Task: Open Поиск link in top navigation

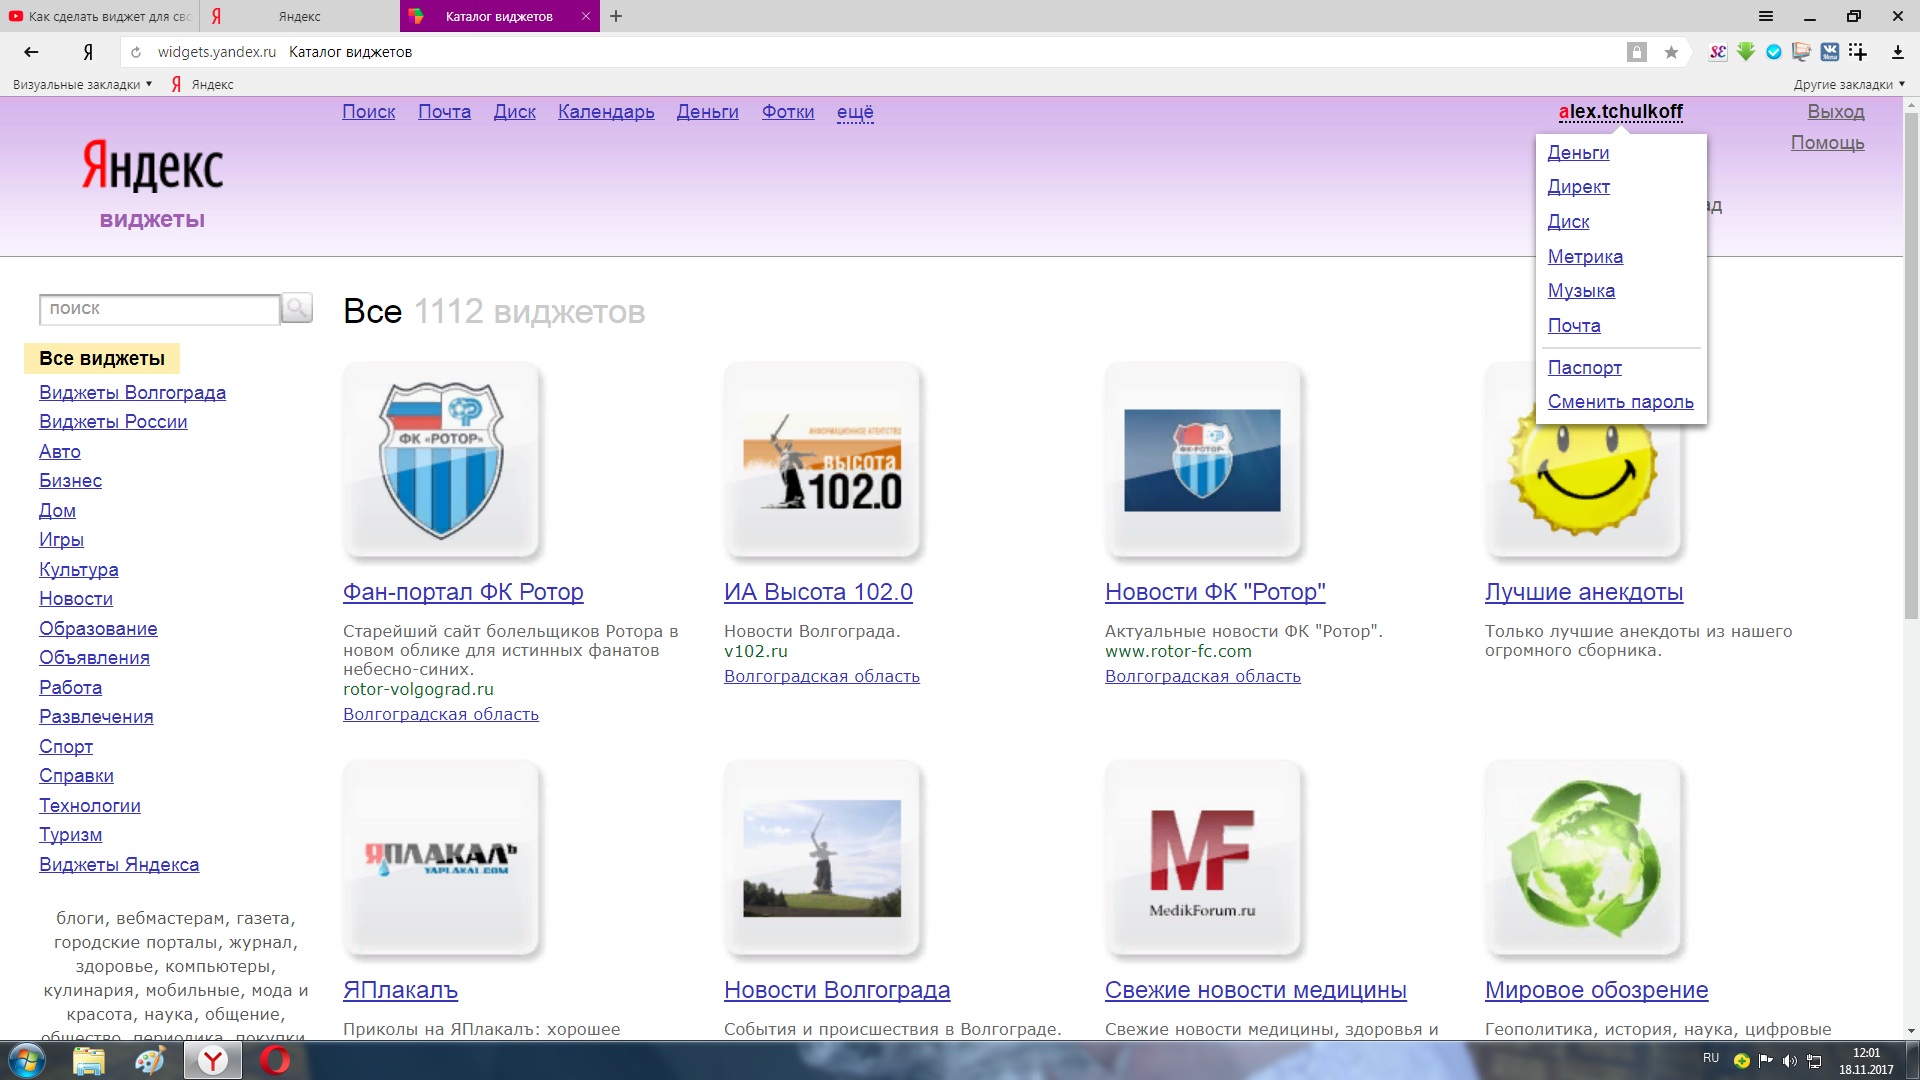Action: [369, 112]
